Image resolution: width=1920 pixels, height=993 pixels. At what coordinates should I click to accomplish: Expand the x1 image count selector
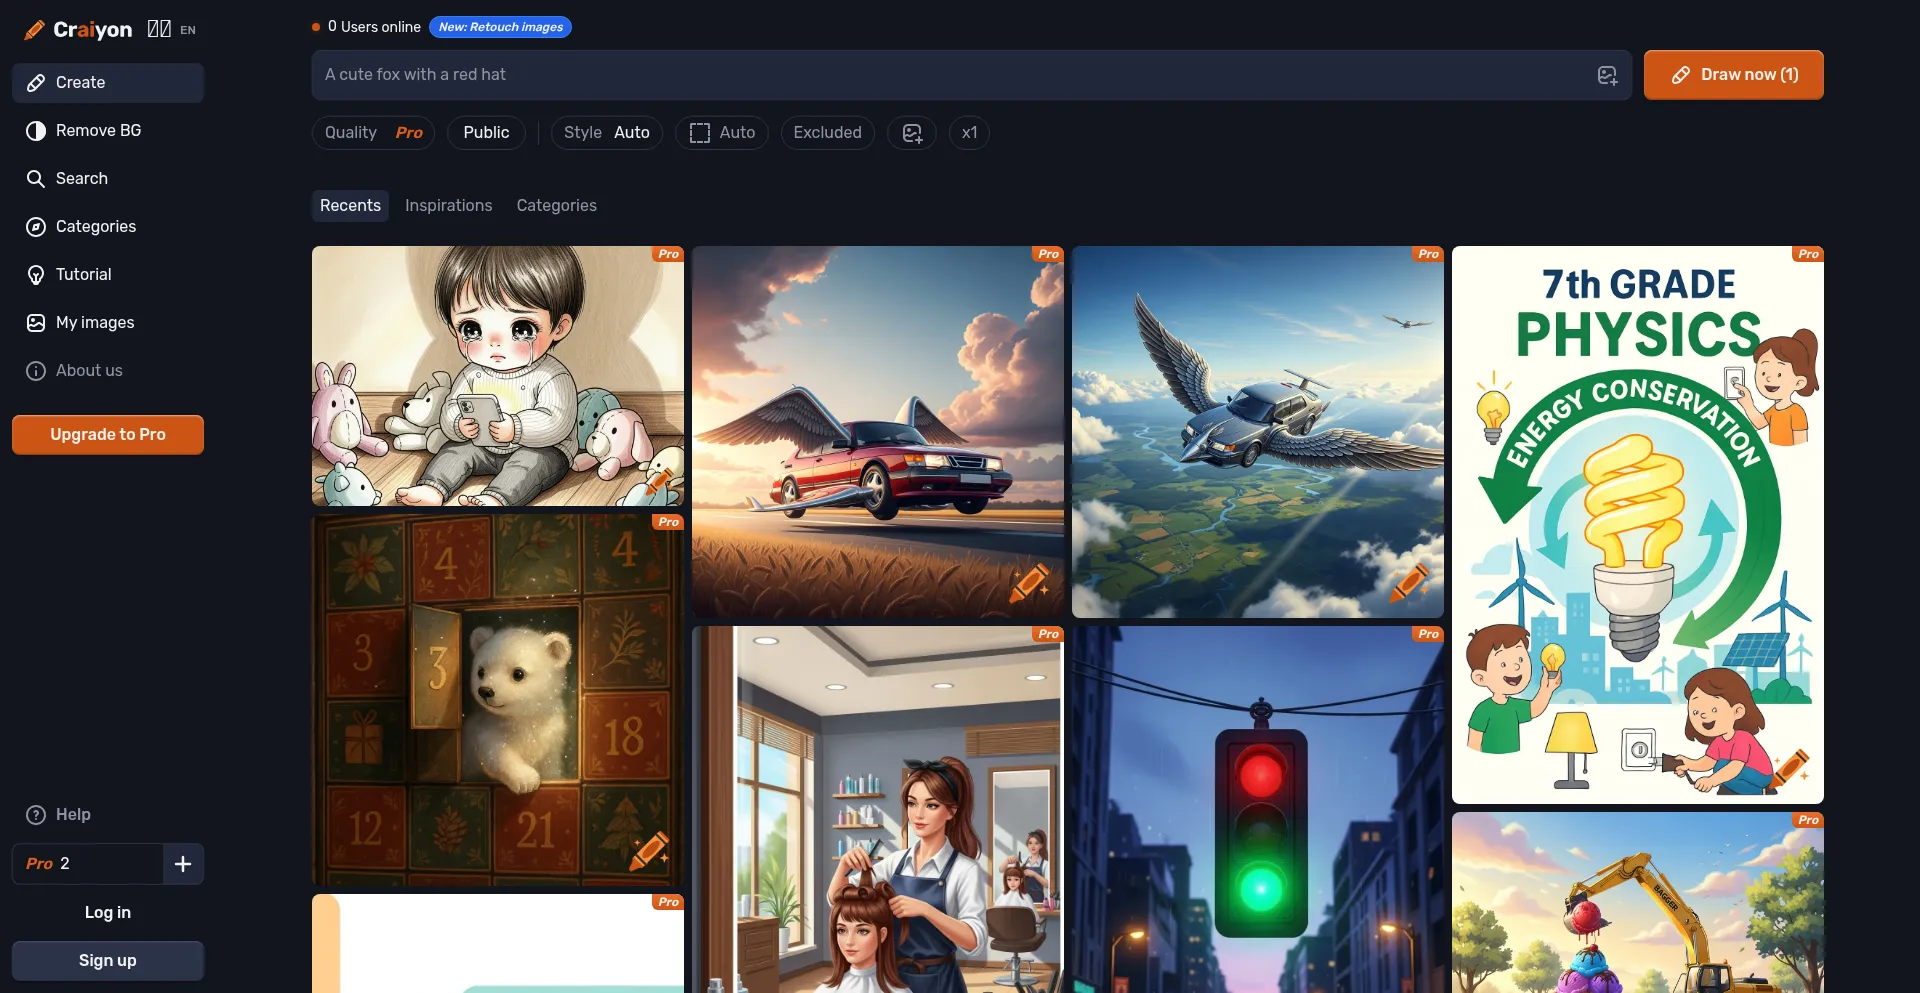(x=969, y=133)
